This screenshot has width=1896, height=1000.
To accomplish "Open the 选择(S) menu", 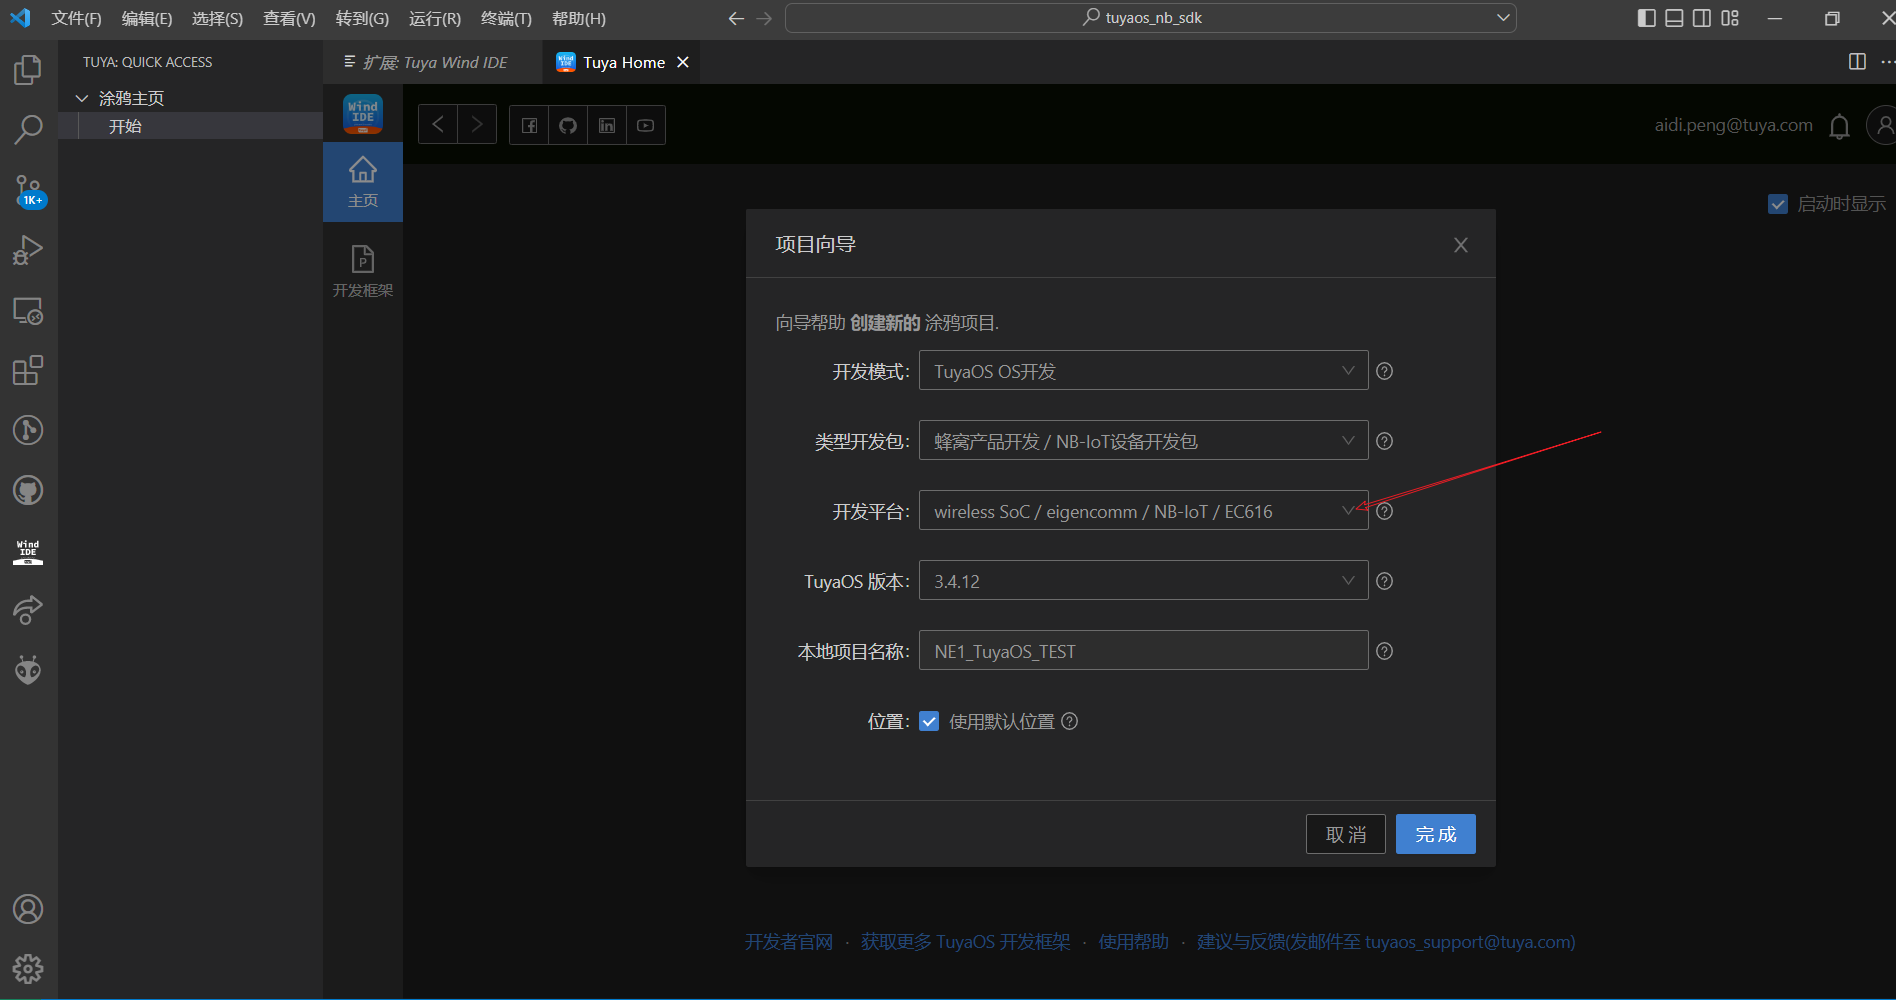I will 217,18.
